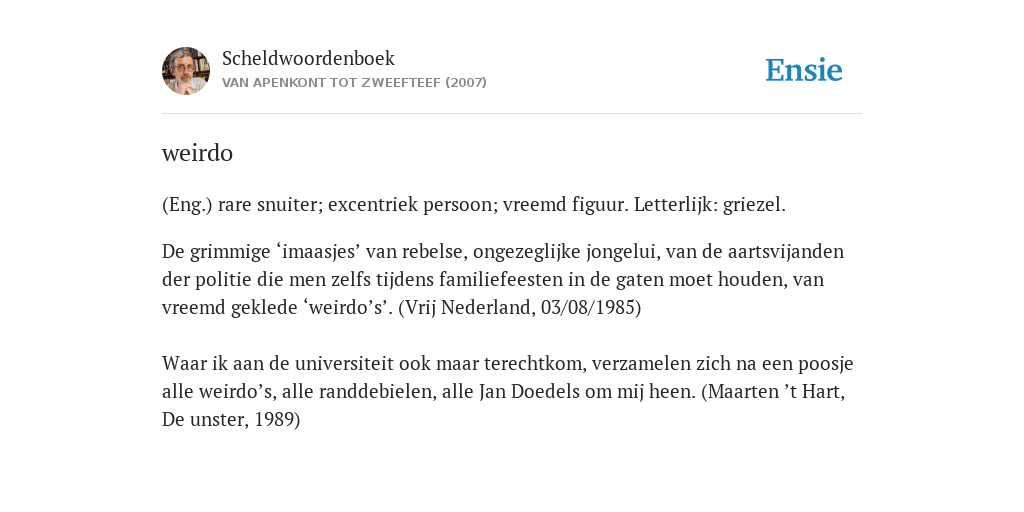Image resolution: width=1024 pixels, height=512 pixels.
Task: Click the word 'universiteit' in the second quote
Action: click(x=344, y=363)
